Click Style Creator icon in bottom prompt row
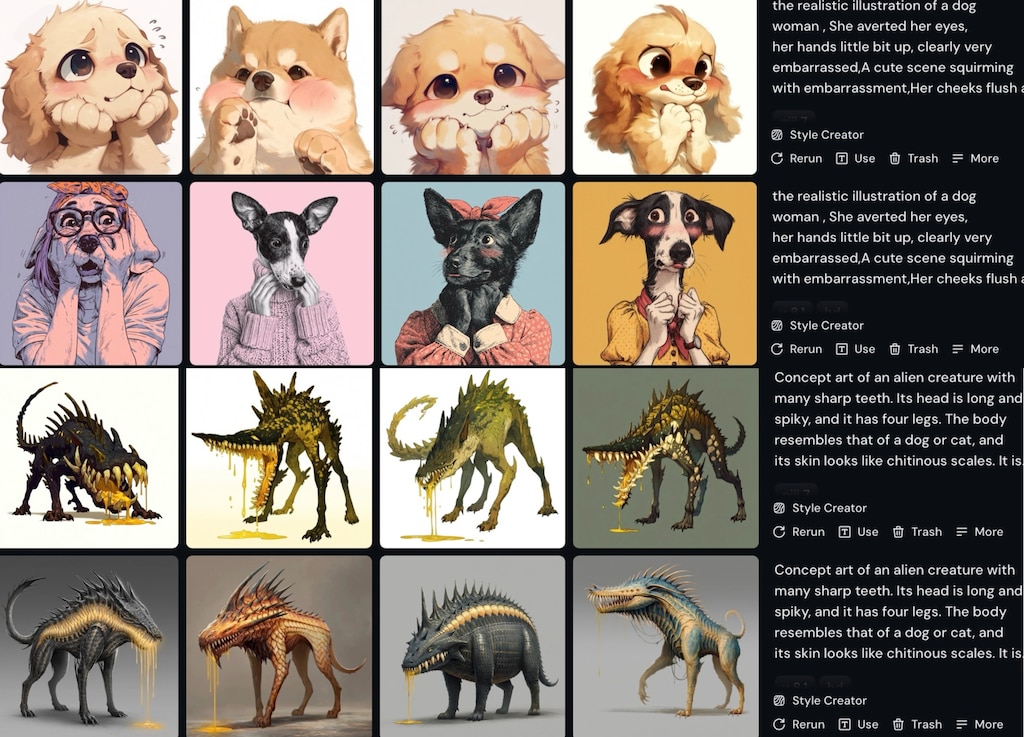Viewport: 1024px width, 737px height. pos(779,700)
